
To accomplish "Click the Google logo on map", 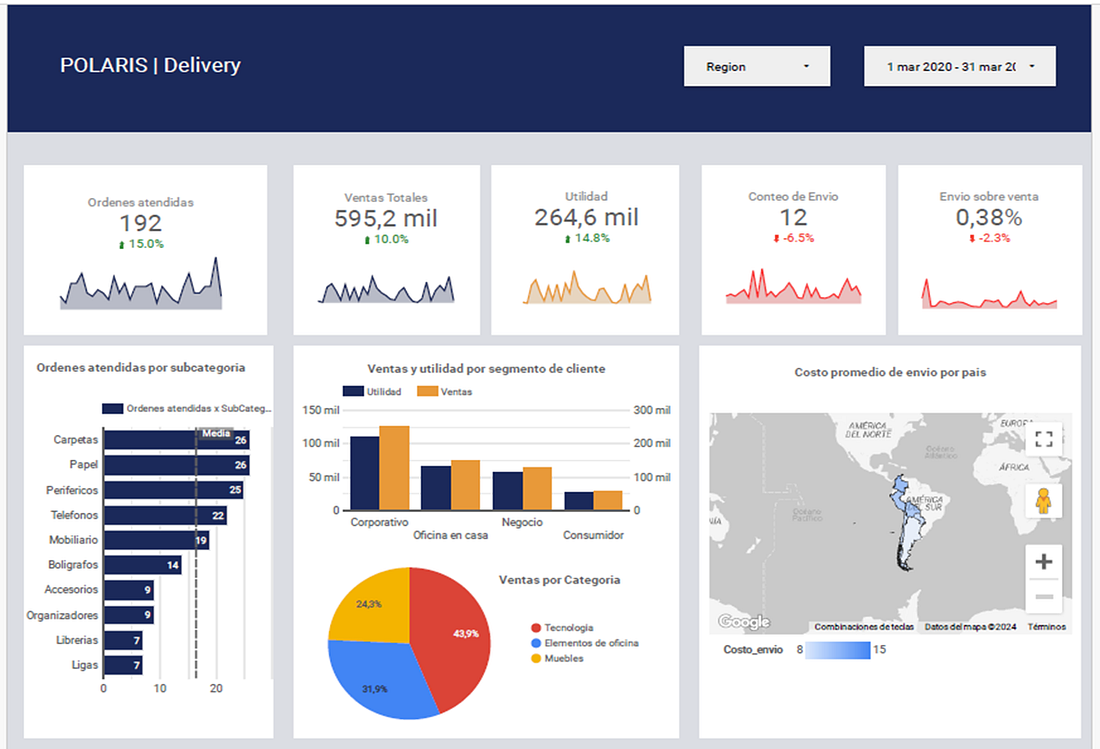I will 744,622.
